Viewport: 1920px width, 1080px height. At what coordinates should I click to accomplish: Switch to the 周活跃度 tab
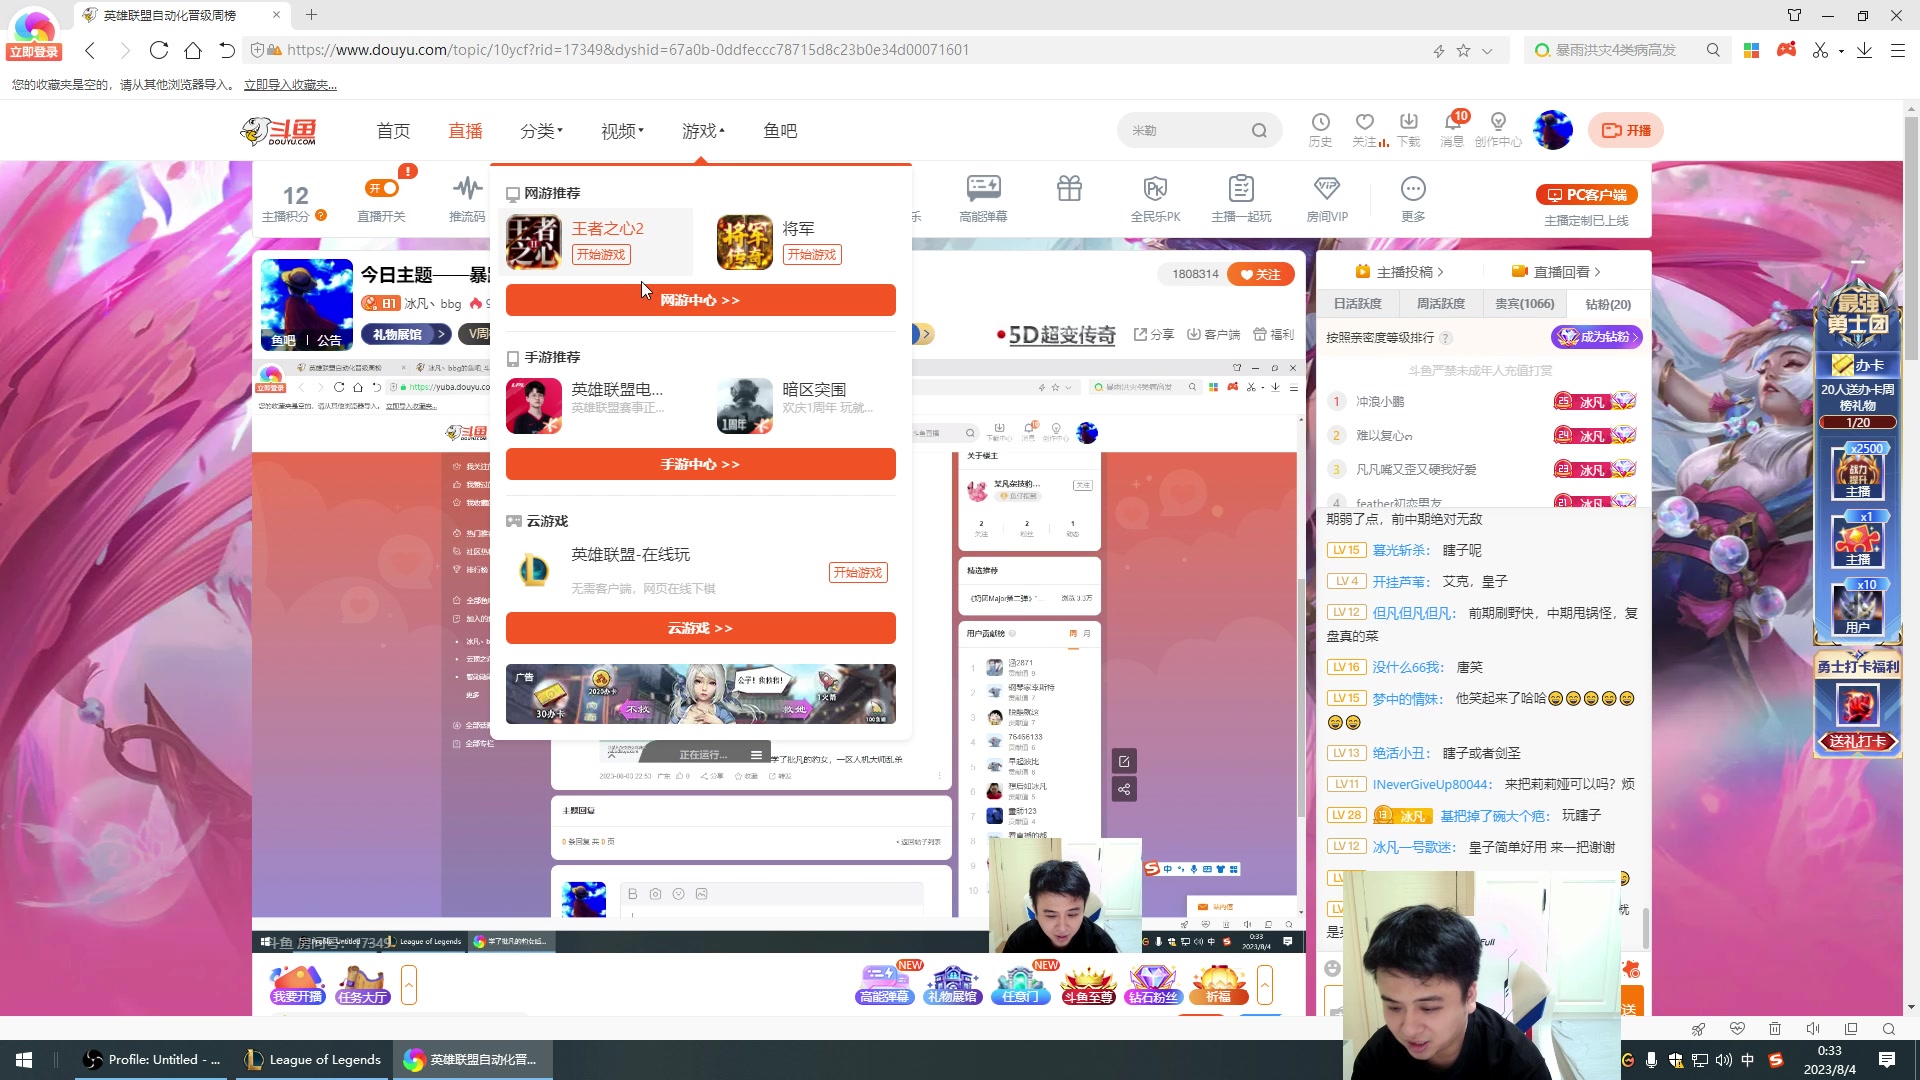point(1441,304)
